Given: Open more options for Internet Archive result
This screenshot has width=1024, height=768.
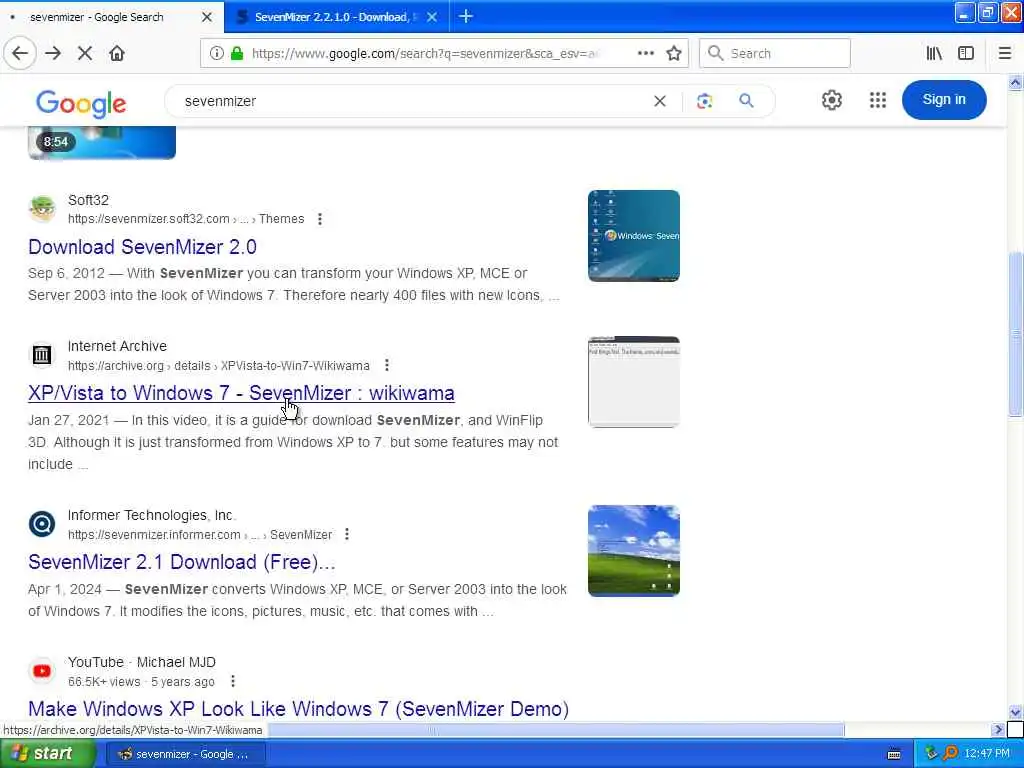Looking at the screenshot, I should 387,365.
